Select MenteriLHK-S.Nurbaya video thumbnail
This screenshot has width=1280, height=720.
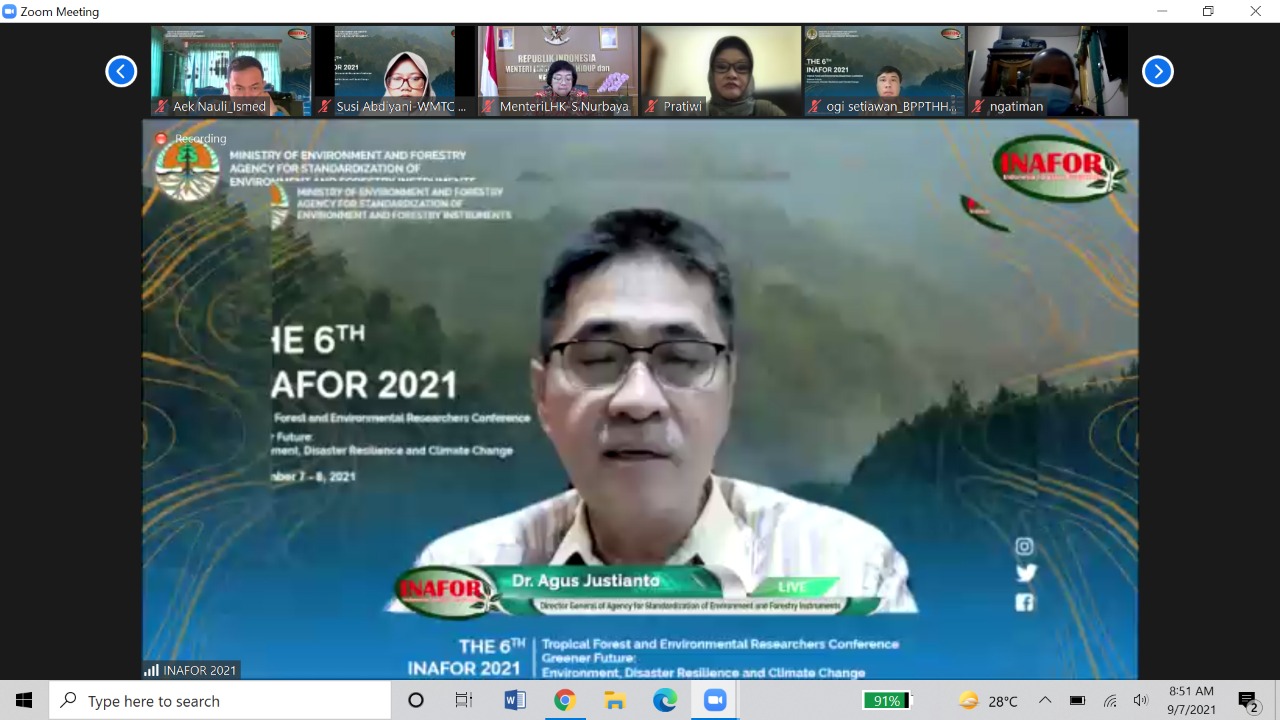[x=557, y=70]
